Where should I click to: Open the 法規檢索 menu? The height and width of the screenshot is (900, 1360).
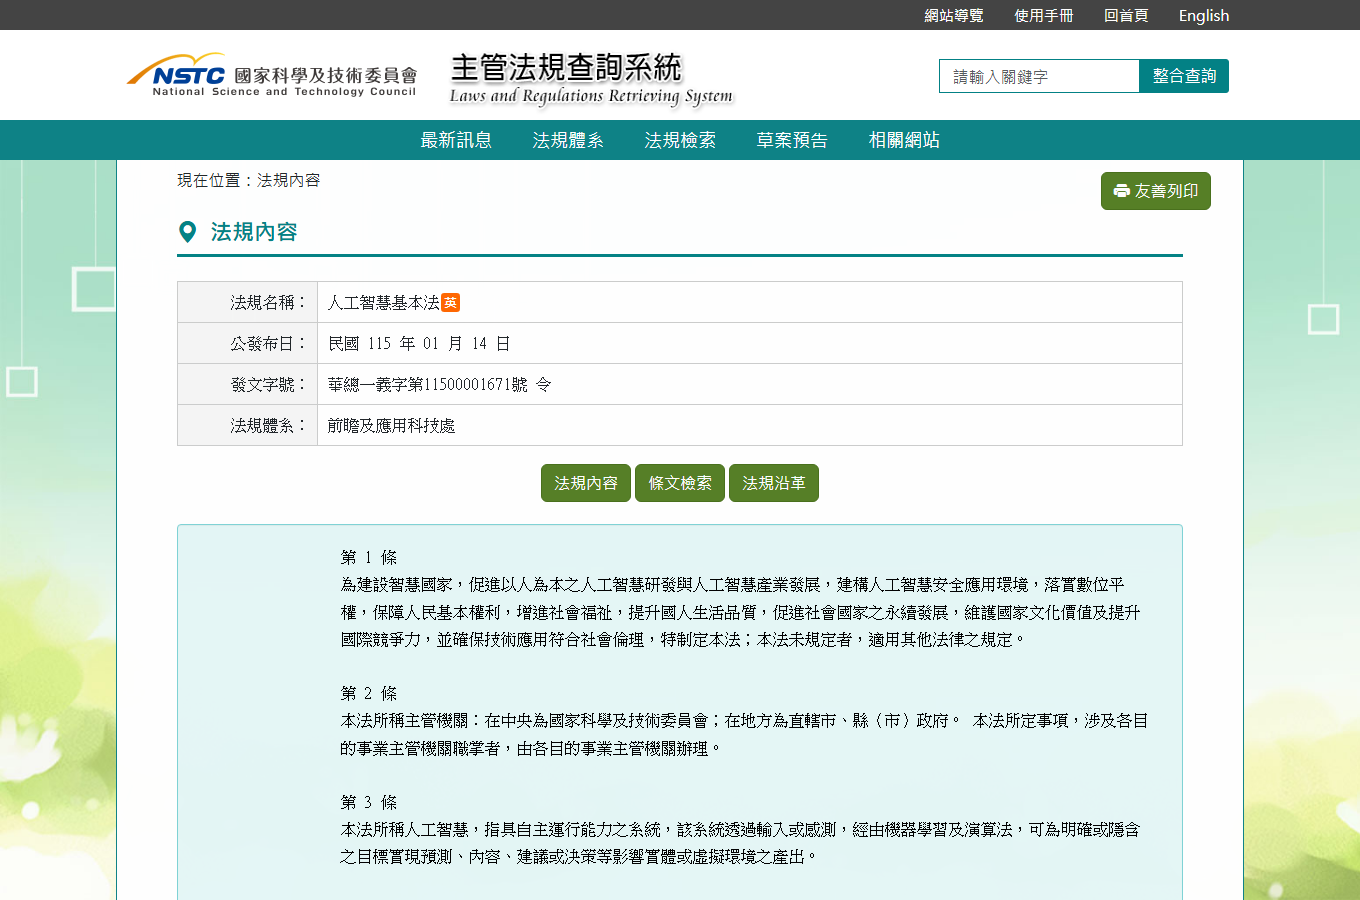coord(680,140)
